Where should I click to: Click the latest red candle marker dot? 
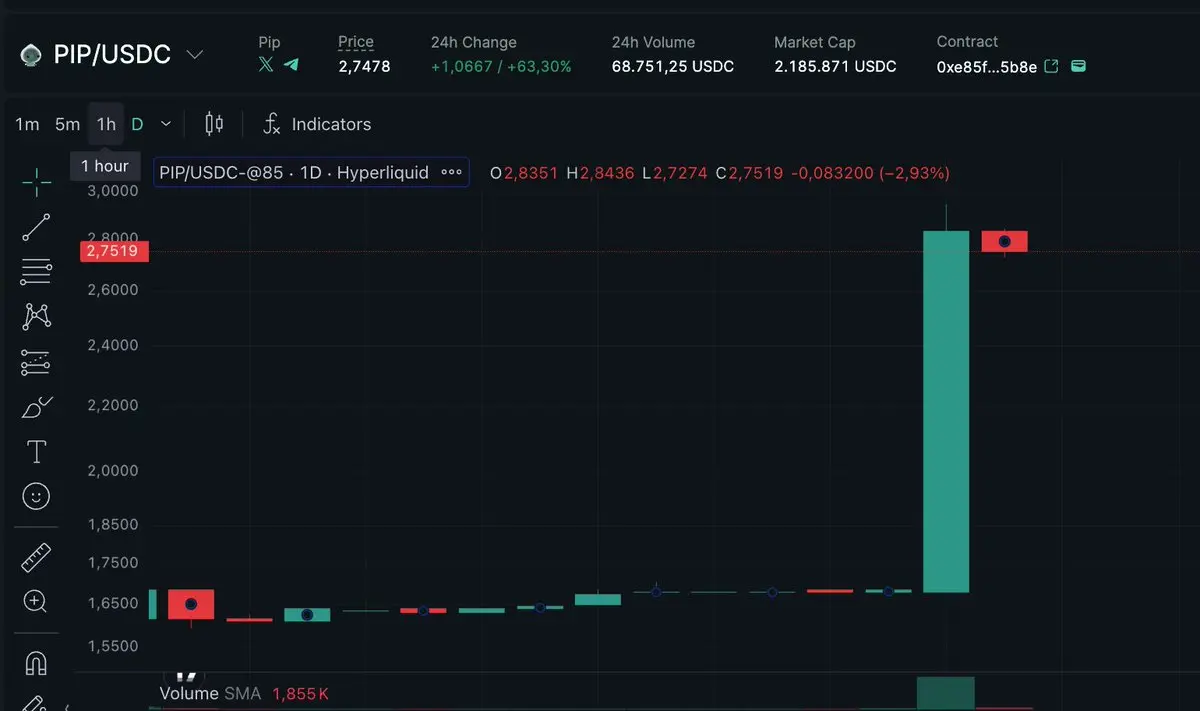(x=1005, y=241)
